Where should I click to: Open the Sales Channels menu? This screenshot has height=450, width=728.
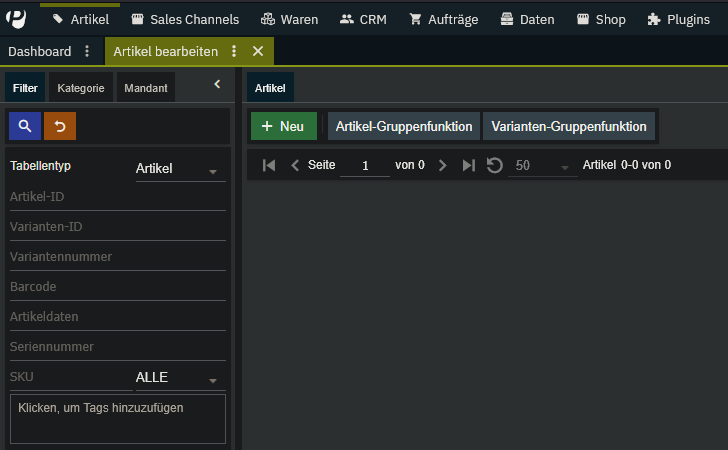(x=185, y=19)
